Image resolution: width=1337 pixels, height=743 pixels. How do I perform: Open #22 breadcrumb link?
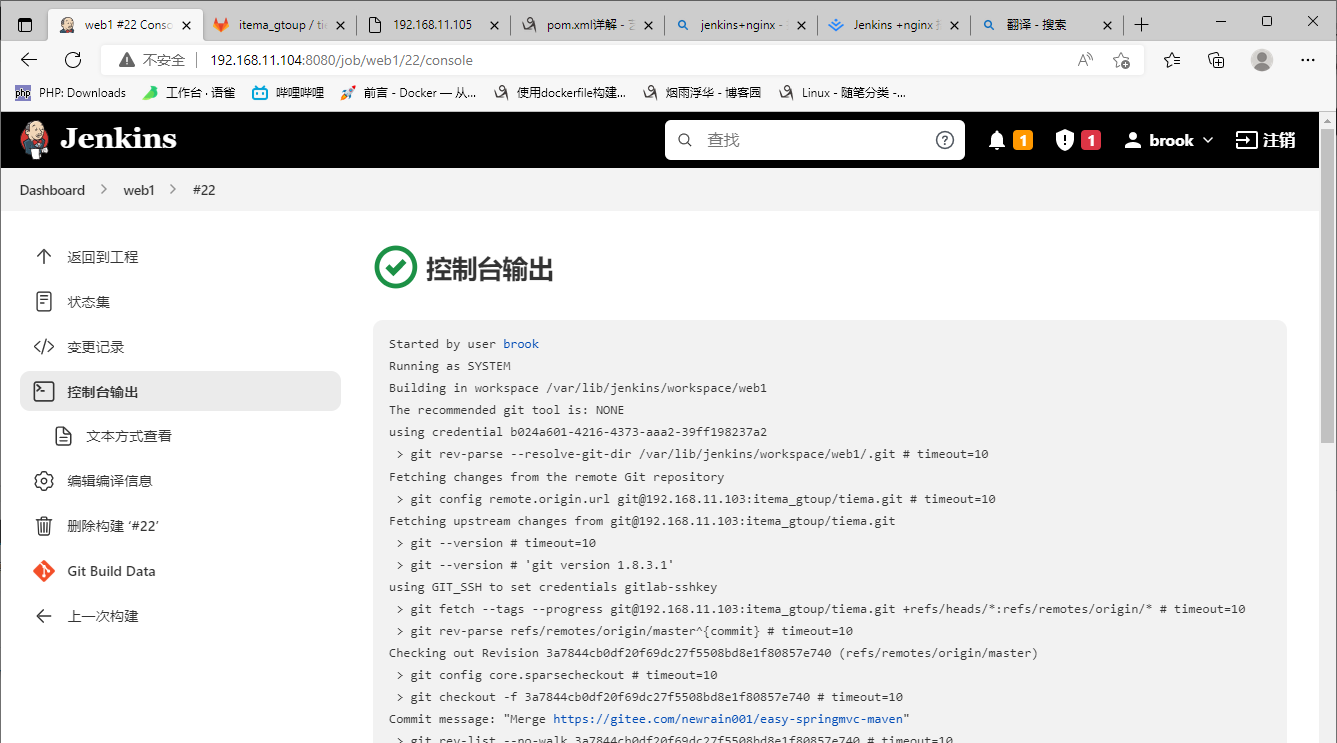[204, 190]
